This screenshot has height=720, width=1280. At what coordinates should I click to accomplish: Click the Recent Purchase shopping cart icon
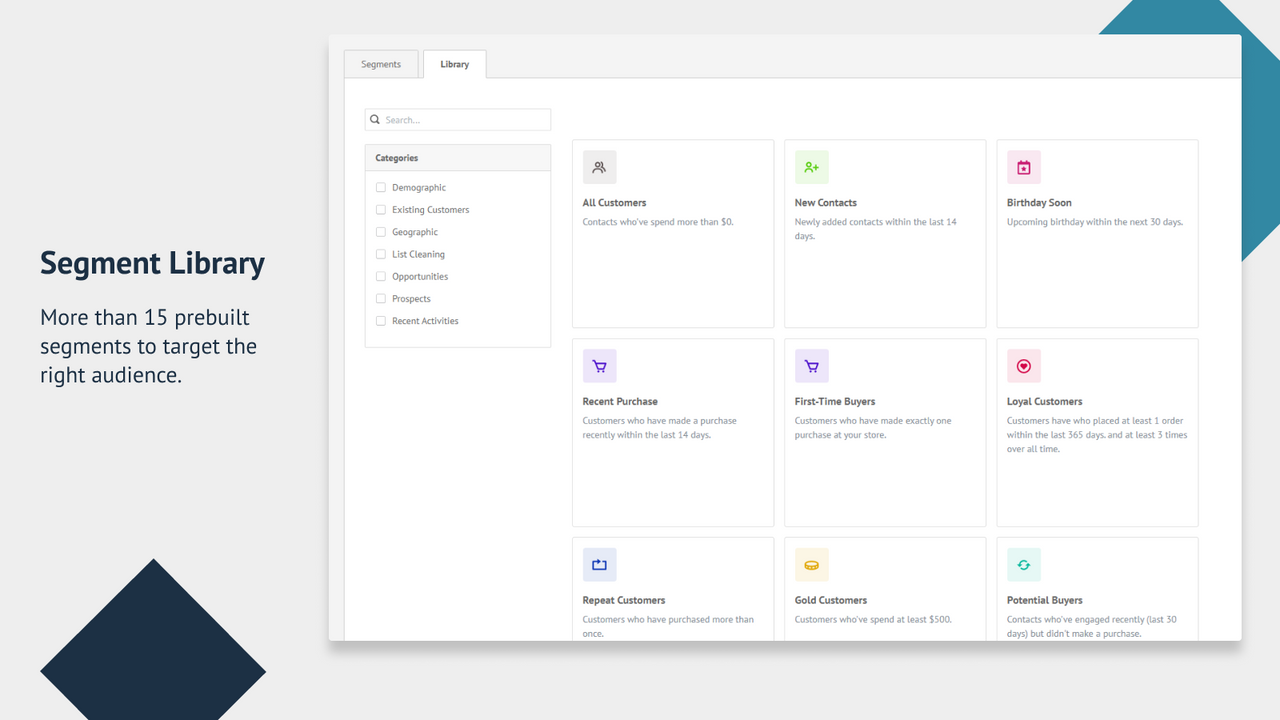coord(599,365)
